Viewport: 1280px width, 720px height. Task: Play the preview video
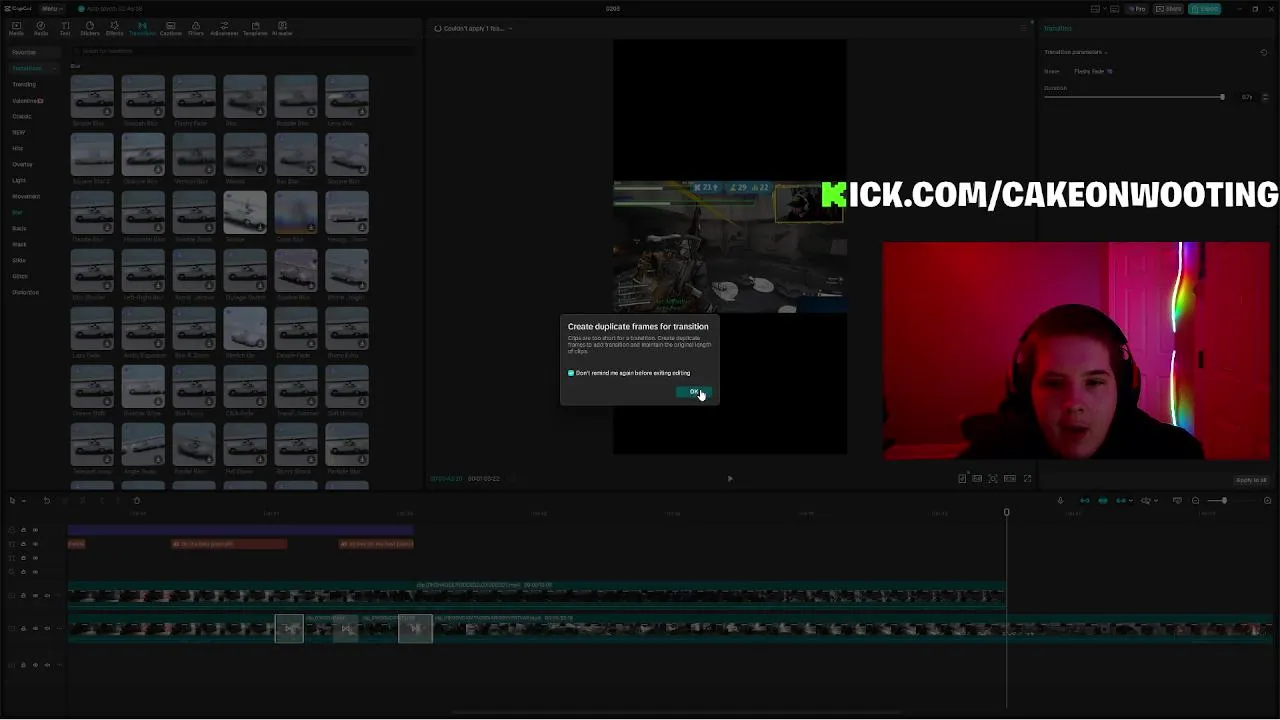(730, 478)
